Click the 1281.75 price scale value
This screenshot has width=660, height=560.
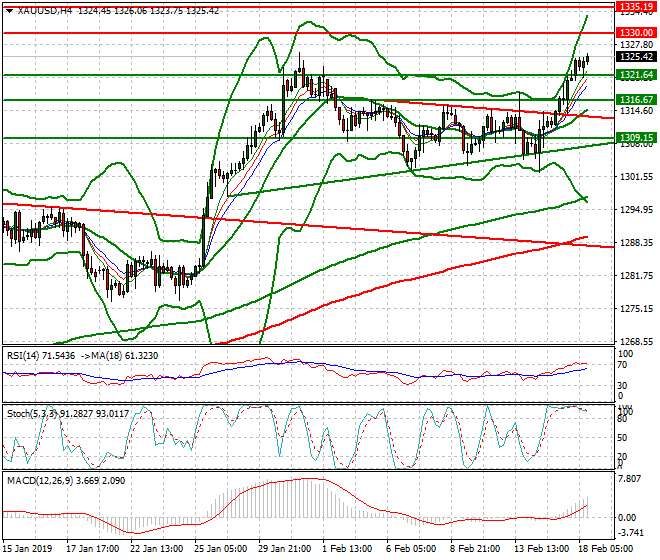tap(637, 276)
